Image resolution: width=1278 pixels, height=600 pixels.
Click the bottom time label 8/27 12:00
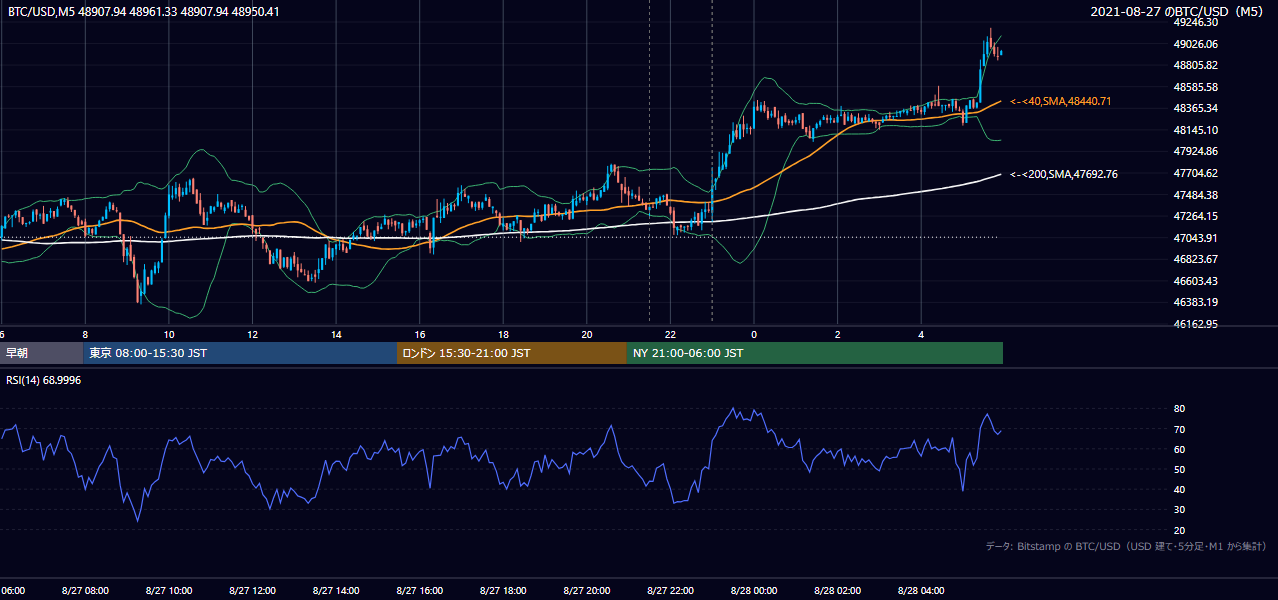252,591
